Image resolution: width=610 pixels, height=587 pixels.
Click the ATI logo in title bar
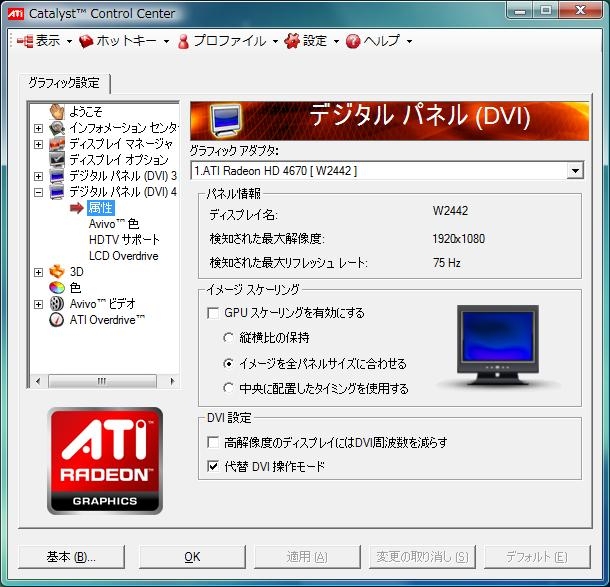tap(16, 14)
